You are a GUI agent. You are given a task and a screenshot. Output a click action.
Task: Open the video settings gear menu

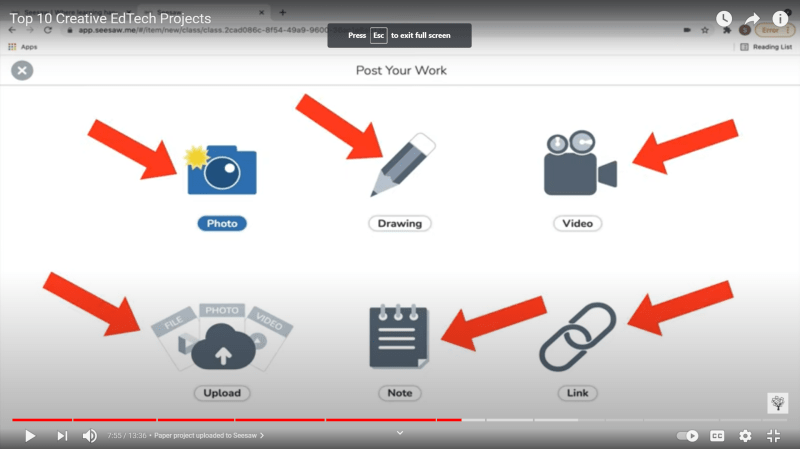tap(745, 436)
